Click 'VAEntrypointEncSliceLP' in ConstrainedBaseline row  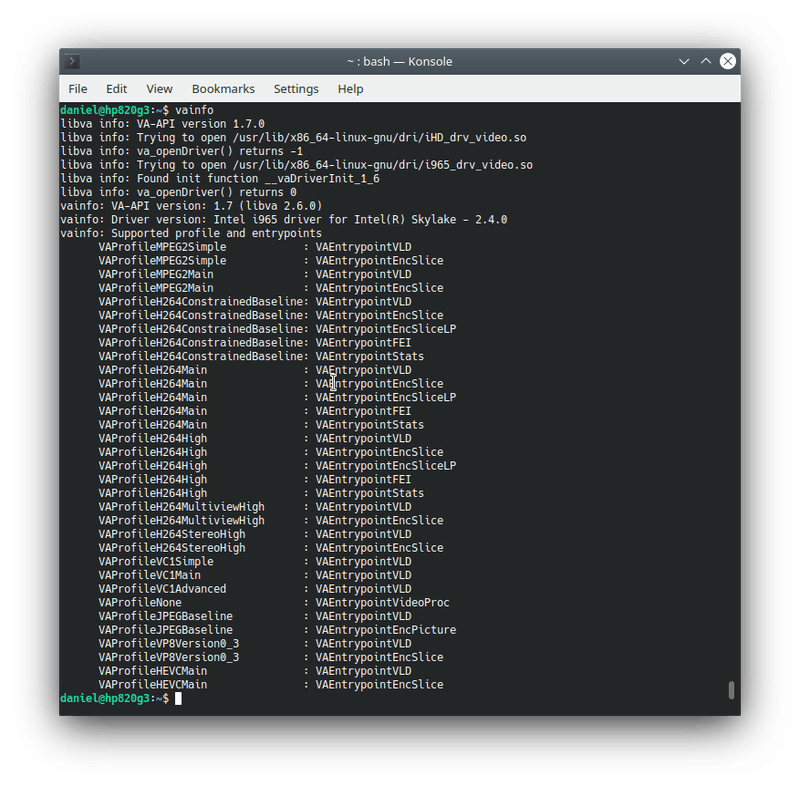(x=386, y=329)
